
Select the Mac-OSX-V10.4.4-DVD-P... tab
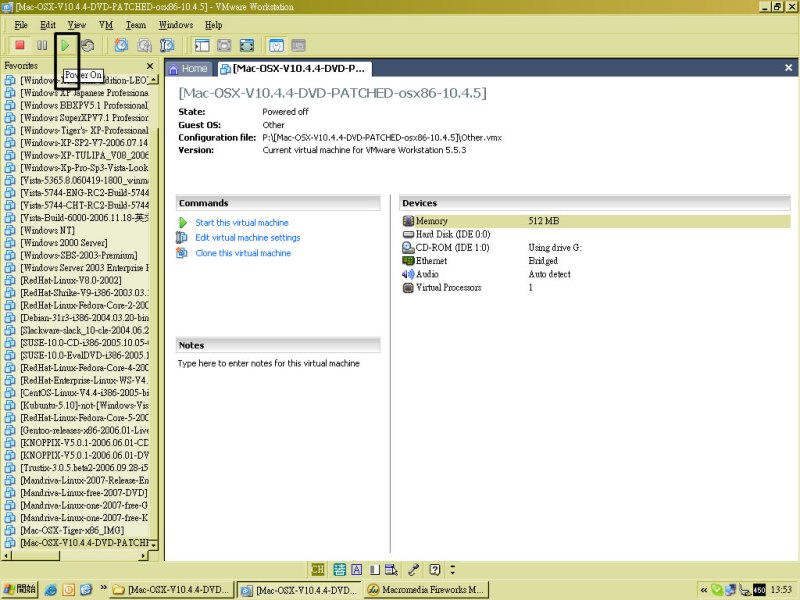(294, 68)
